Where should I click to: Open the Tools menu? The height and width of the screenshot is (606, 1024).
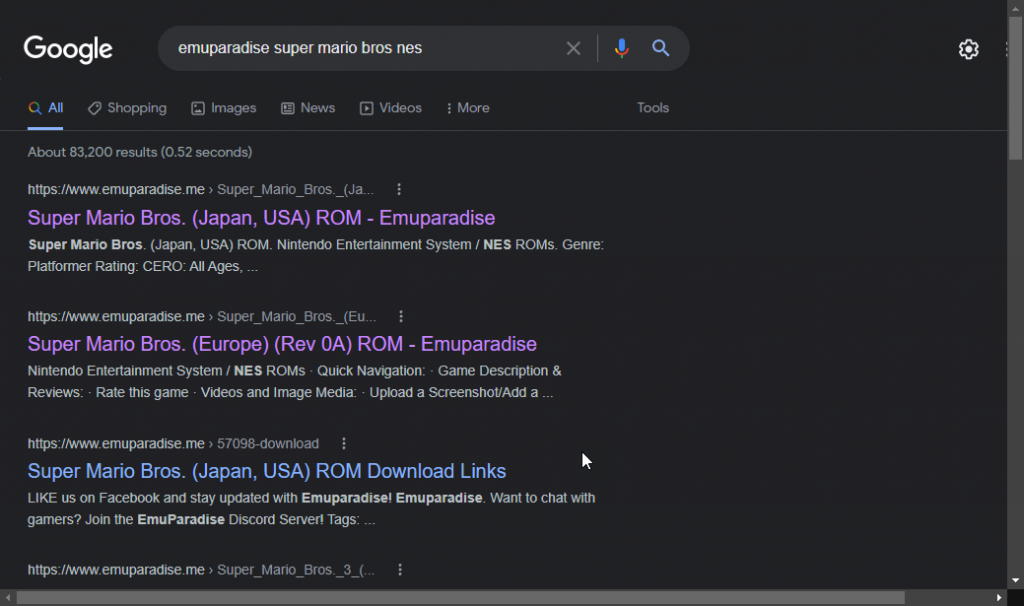click(x=652, y=107)
